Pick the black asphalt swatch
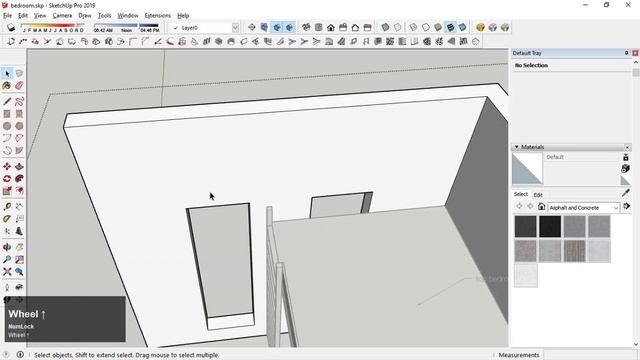The image size is (640, 360). 550,226
